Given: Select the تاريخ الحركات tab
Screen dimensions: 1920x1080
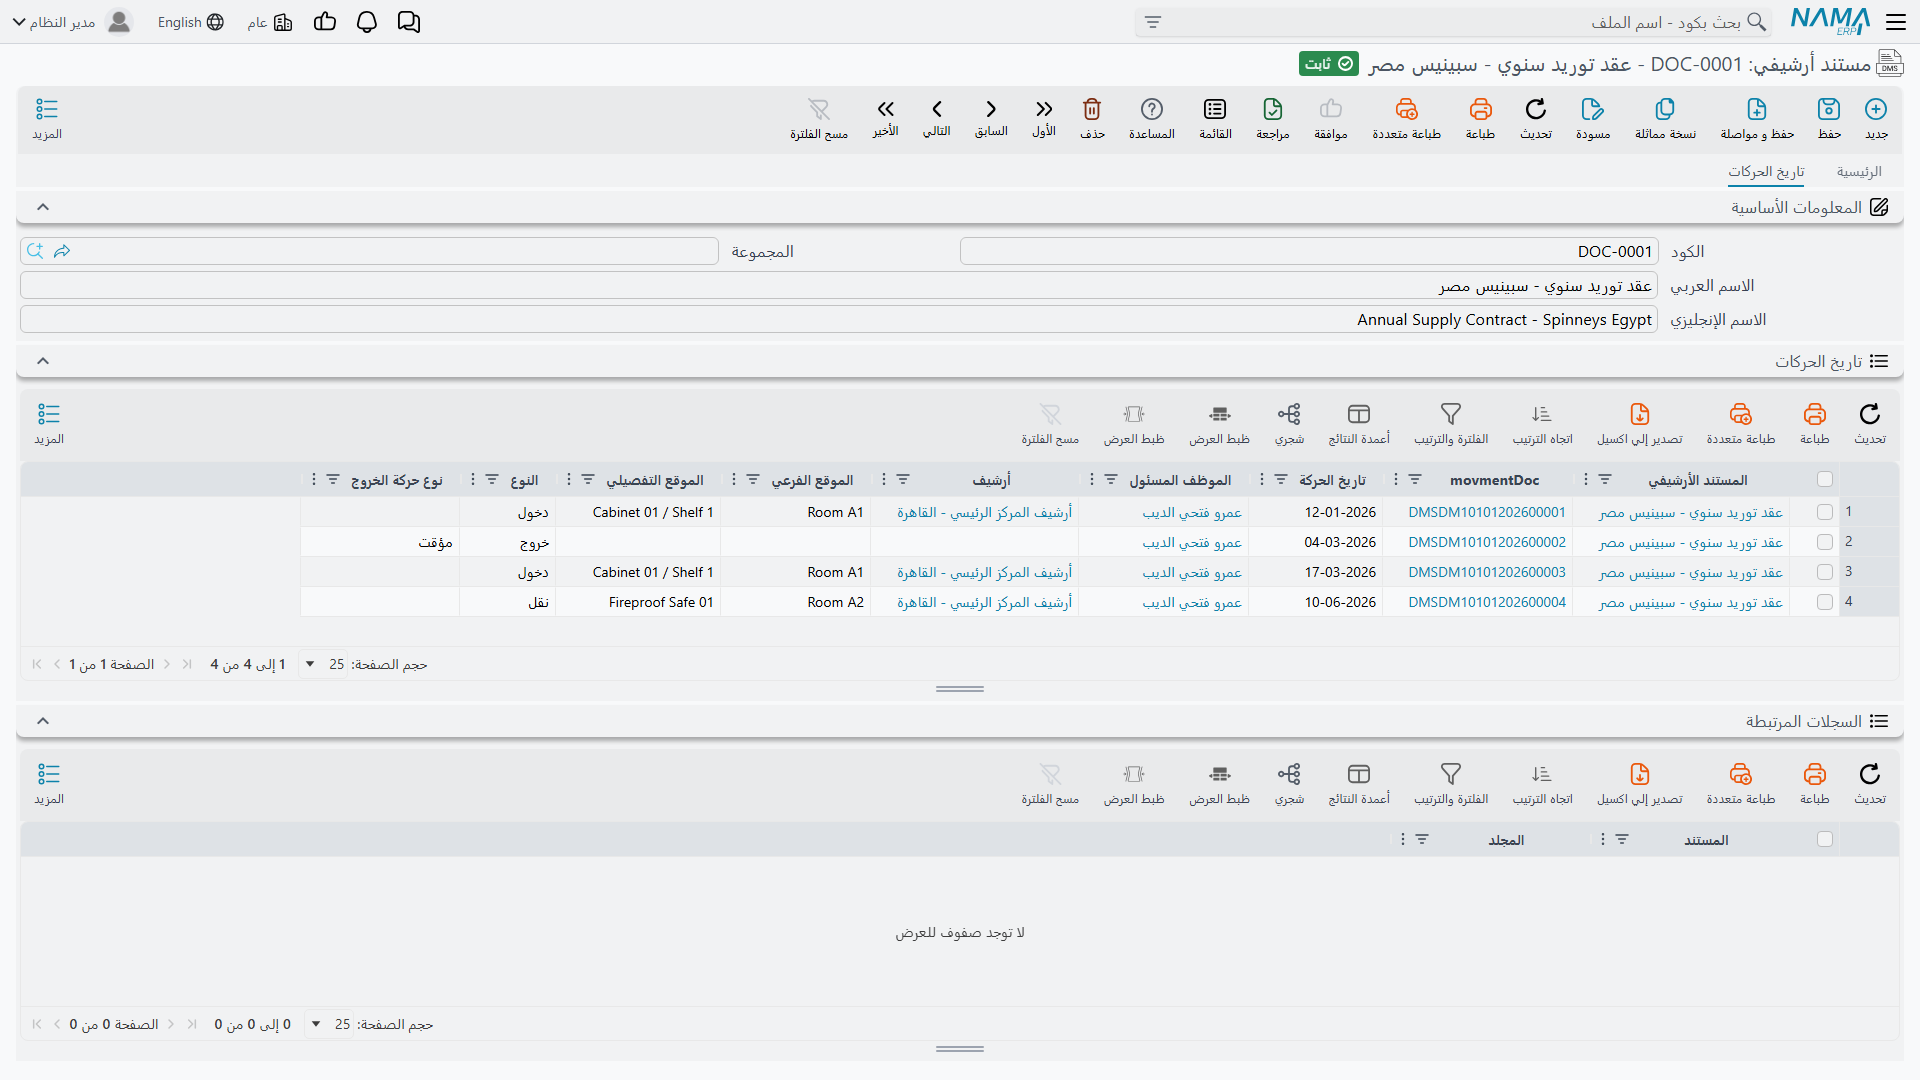Looking at the screenshot, I should 1766,172.
